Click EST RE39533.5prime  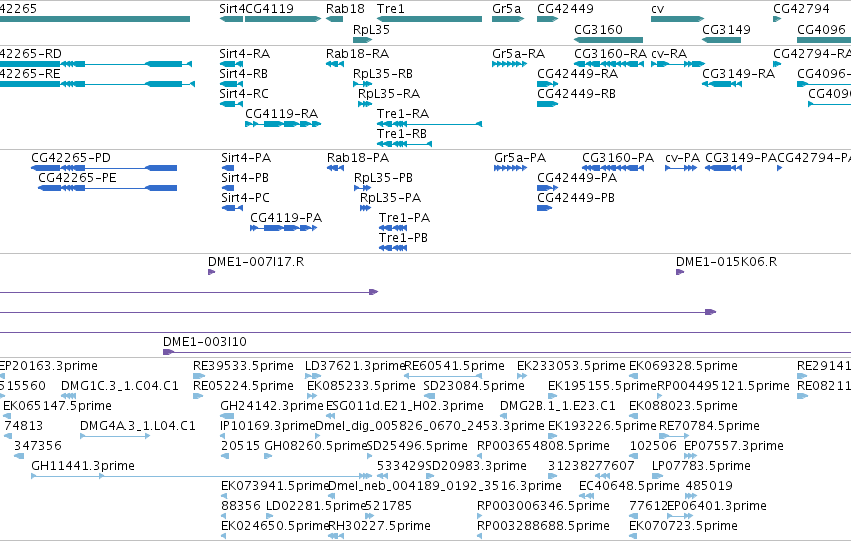[x=199, y=376]
